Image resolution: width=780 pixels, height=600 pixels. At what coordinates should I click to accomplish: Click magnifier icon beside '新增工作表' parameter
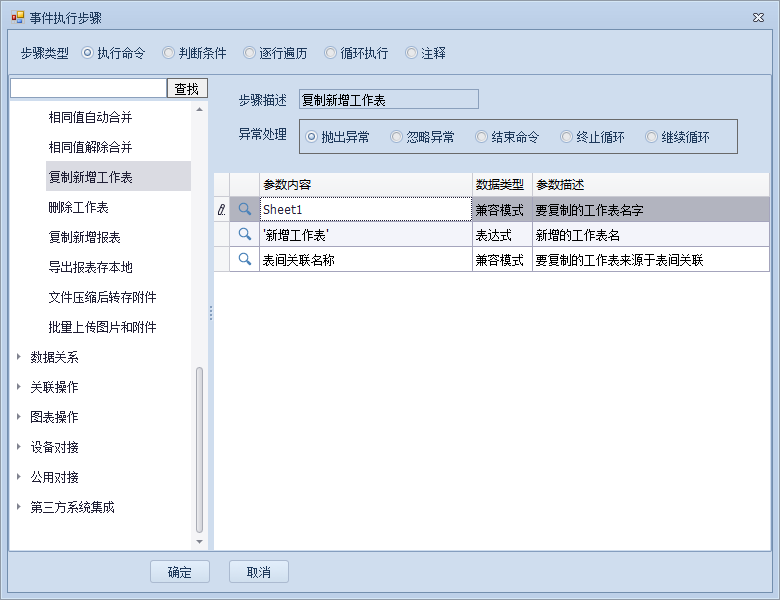[x=244, y=235]
